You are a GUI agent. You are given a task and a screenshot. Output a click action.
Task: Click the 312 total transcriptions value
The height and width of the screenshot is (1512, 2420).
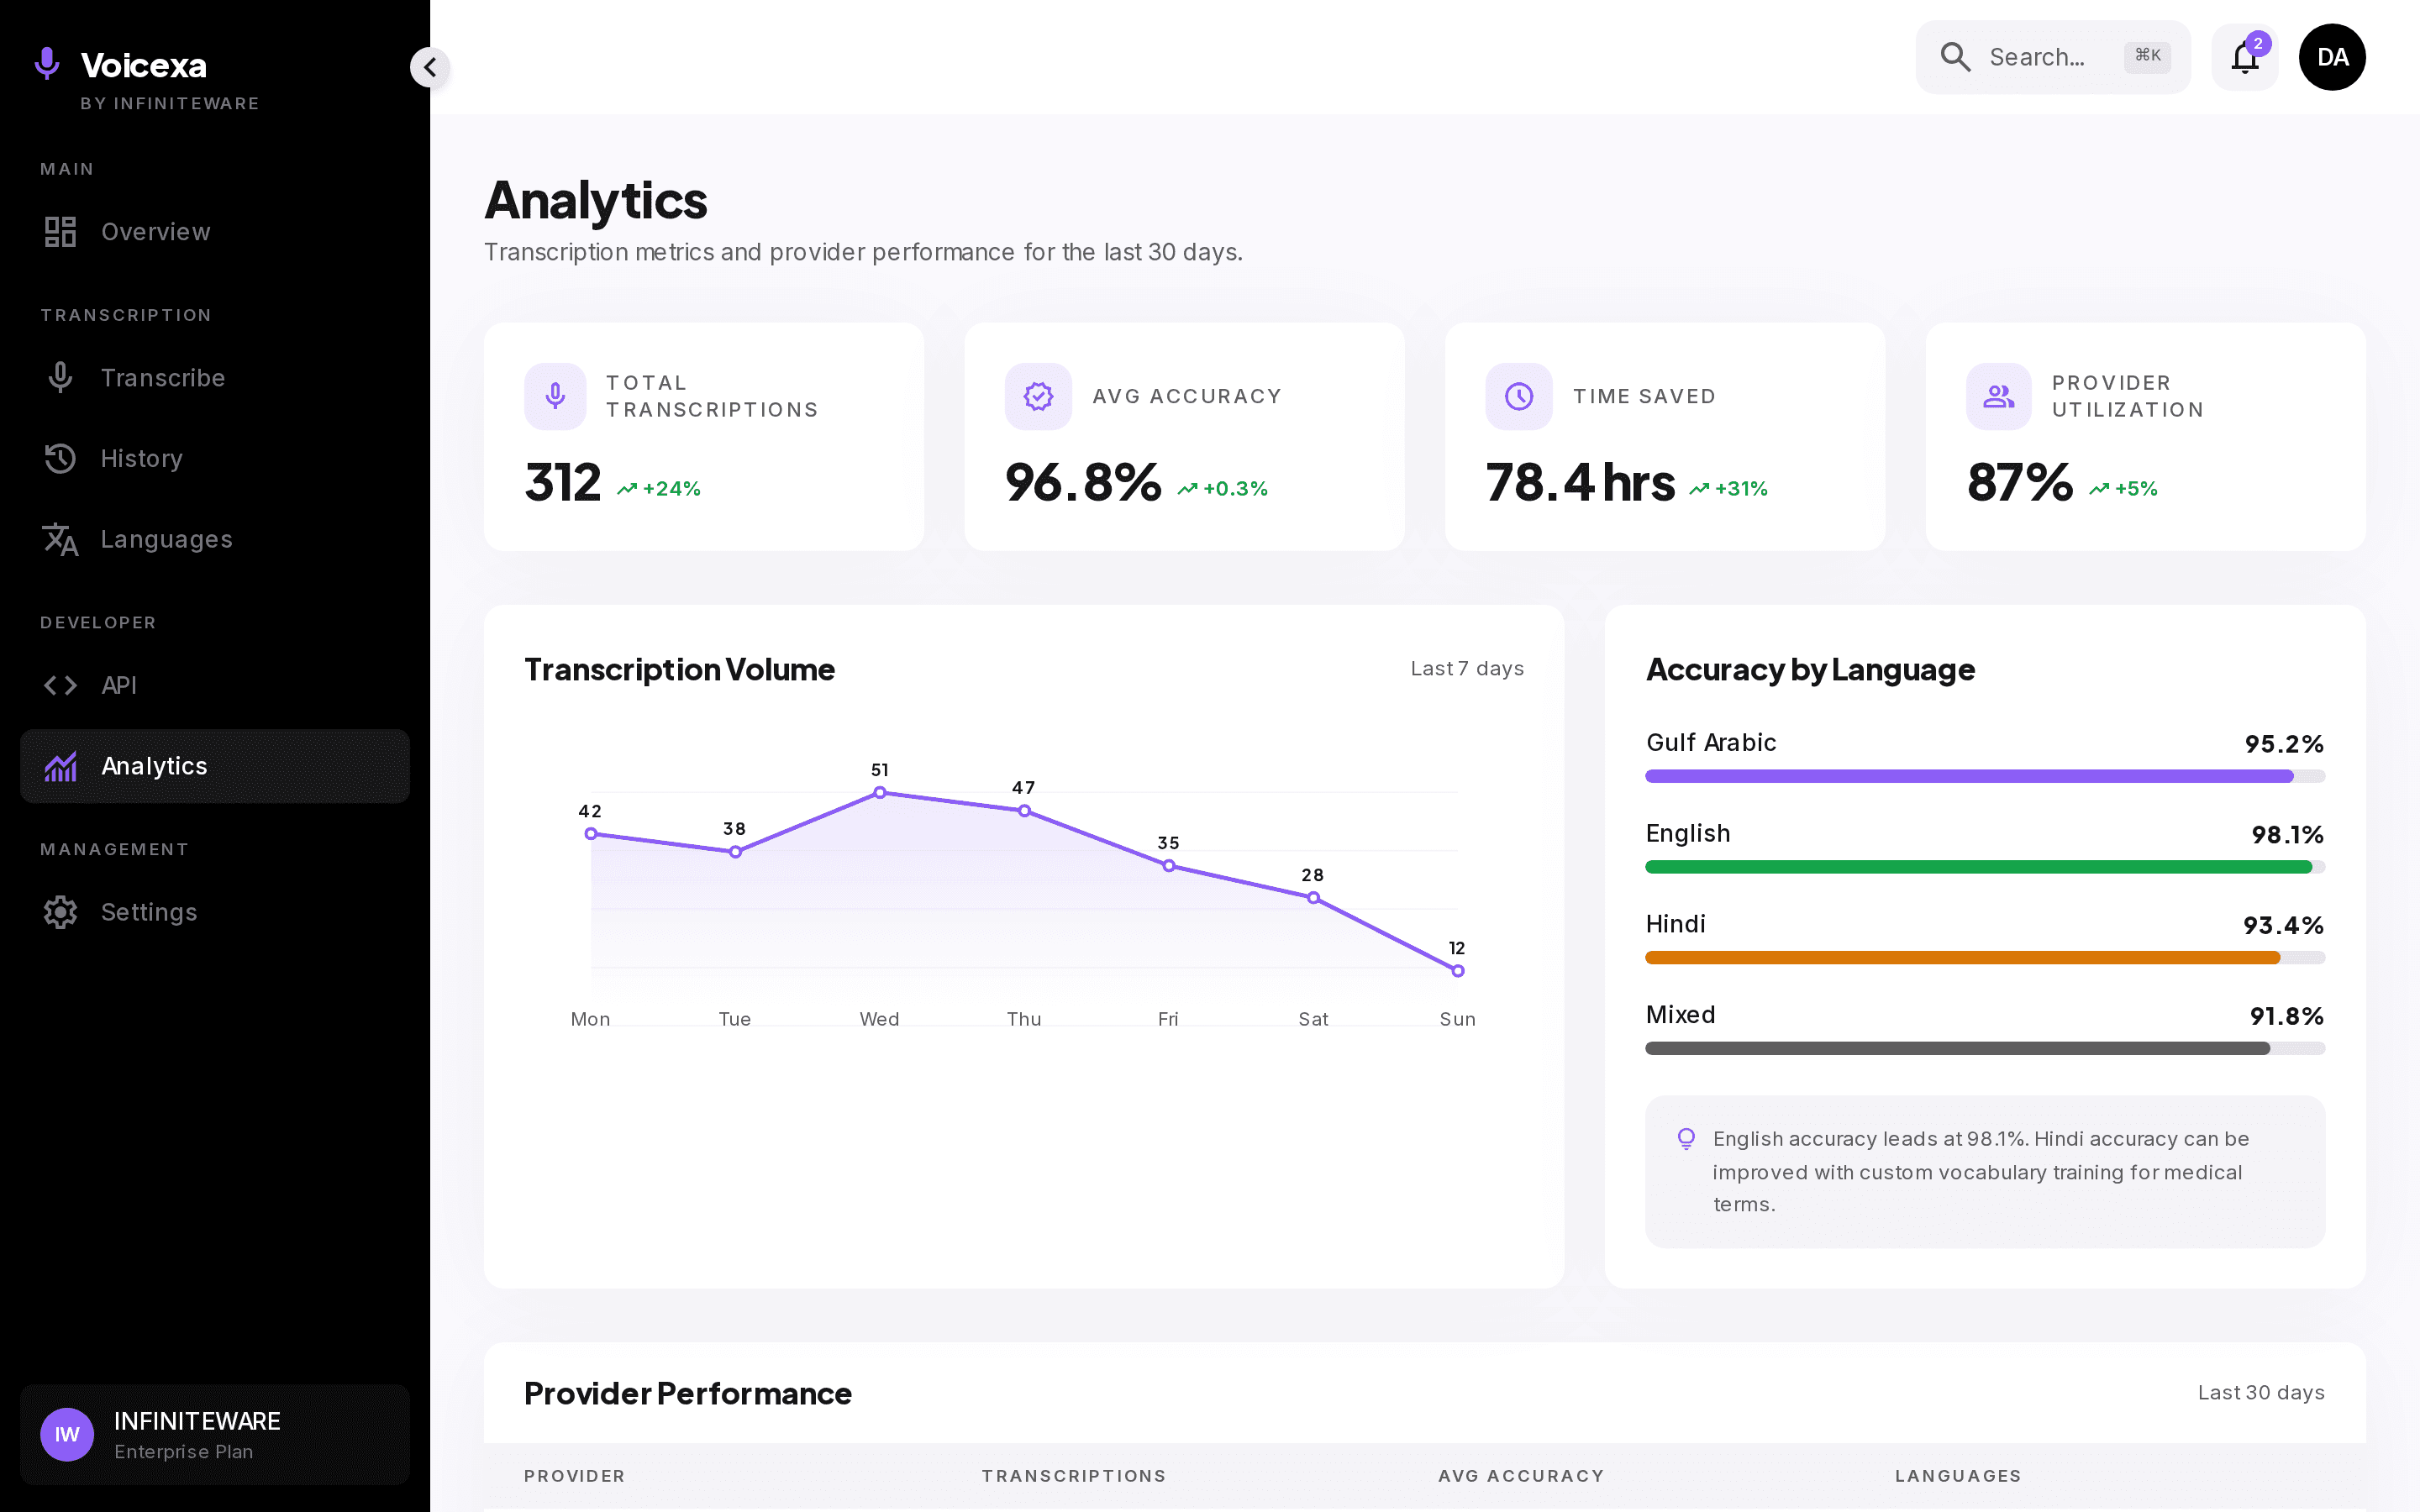(x=563, y=483)
